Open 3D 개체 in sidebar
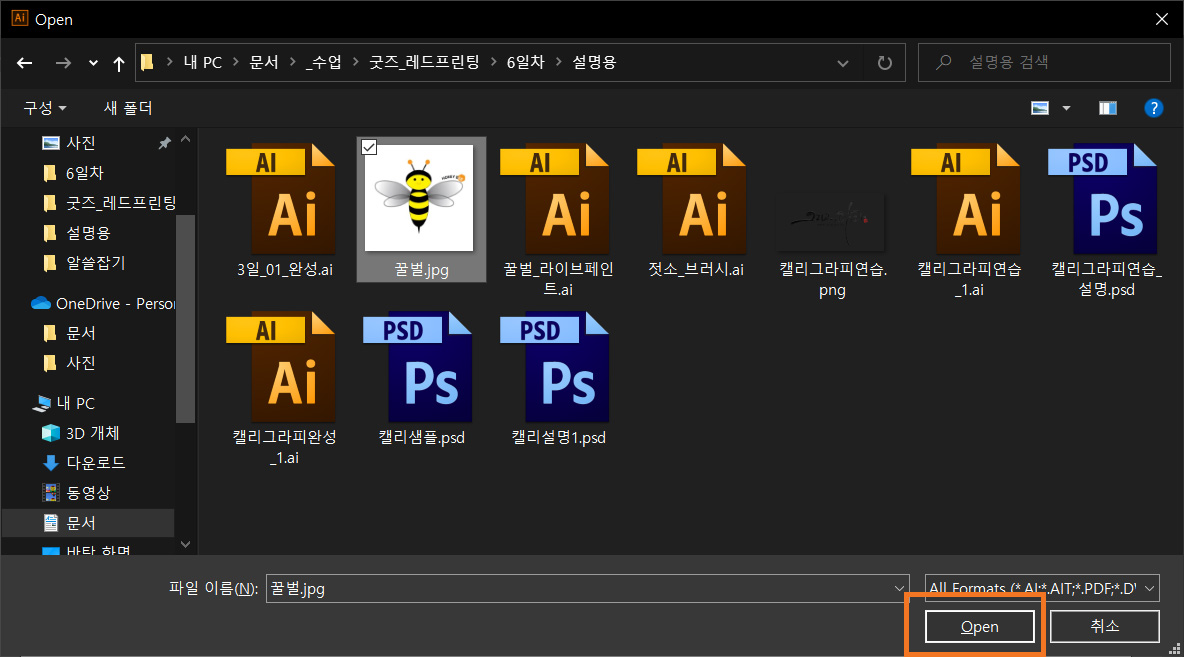Image resolution: width=1184 pixels, height=657 pixels. [91, 433]
